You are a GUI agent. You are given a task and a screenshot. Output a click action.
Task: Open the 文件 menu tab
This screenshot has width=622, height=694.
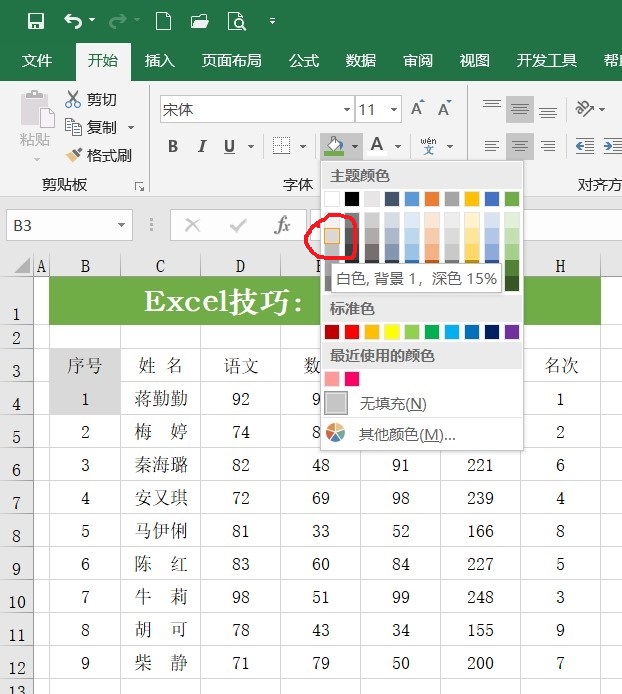(x=37, y=61)
